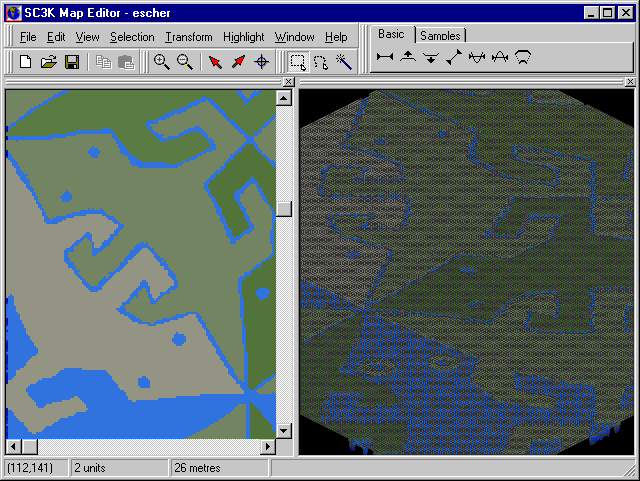Open the View menu

click(x=87, y=37)
